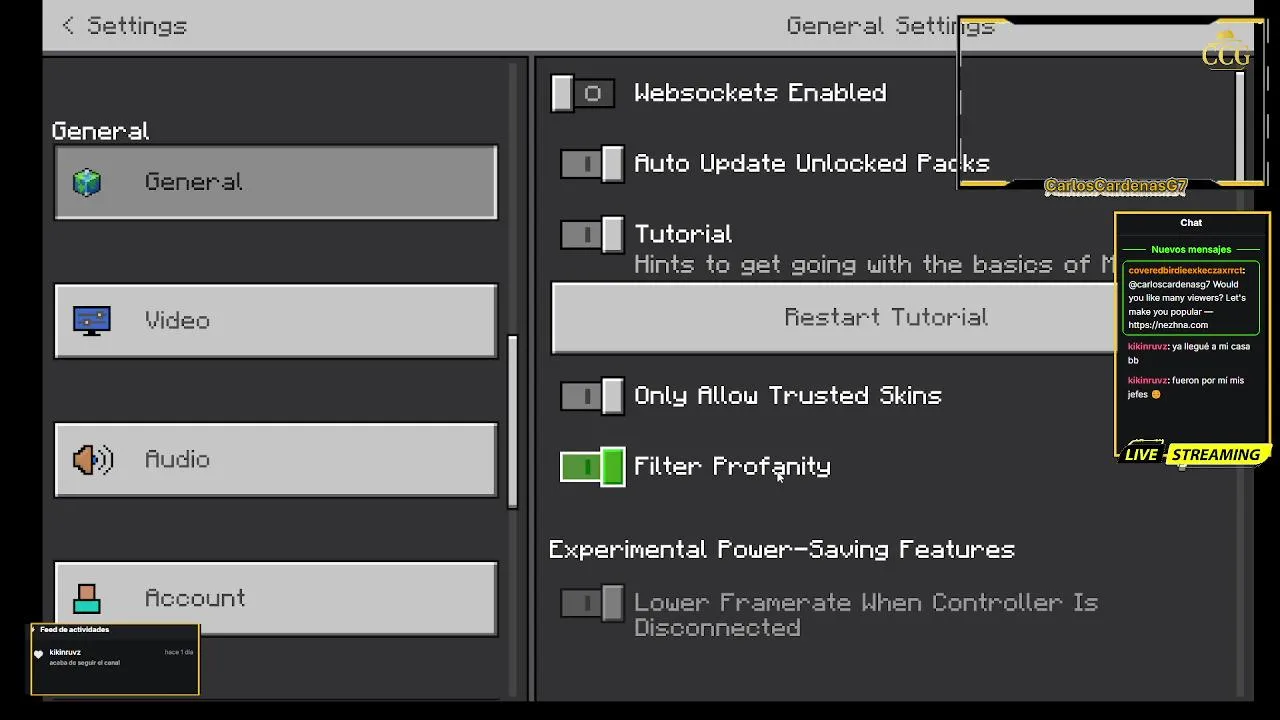Image resolution: width=1280 pixels, height=720 pixels.
Task: Turn off Filter Profanity switch
Action: pos(592,467)
